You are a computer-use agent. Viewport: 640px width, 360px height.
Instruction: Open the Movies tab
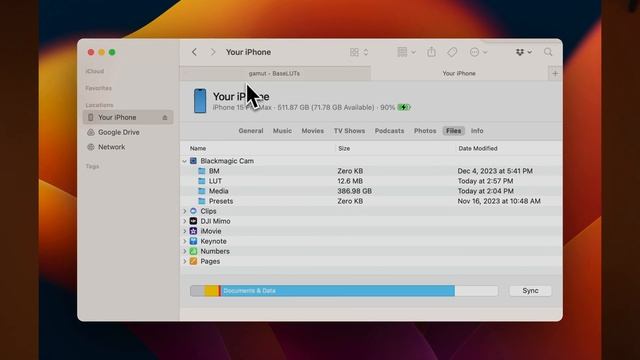coord(313,131)
